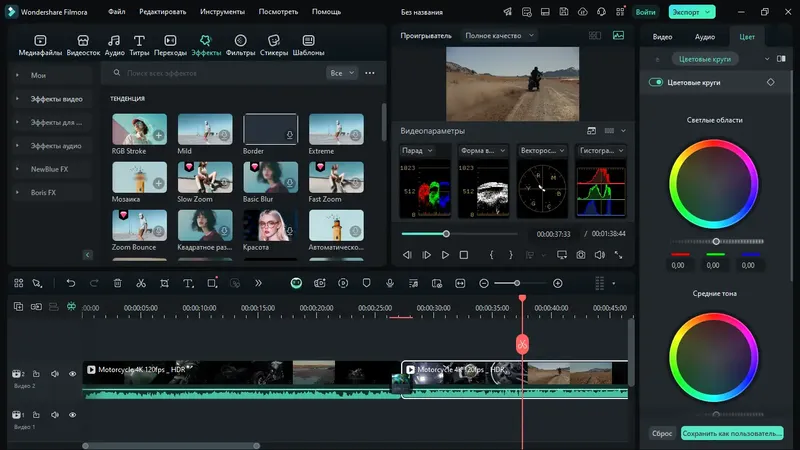Take a snapshot with the camera icon

[580, 255]
